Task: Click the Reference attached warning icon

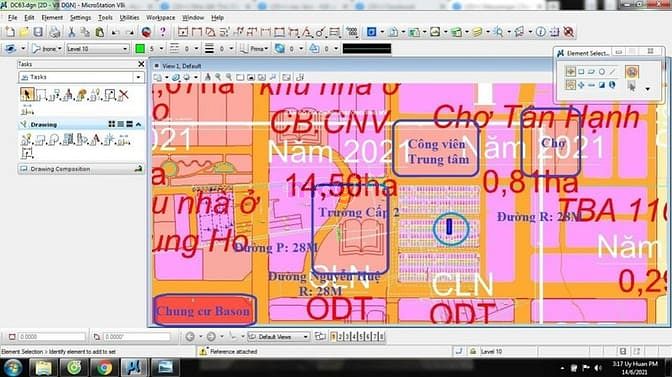Action: coord(203,351)
